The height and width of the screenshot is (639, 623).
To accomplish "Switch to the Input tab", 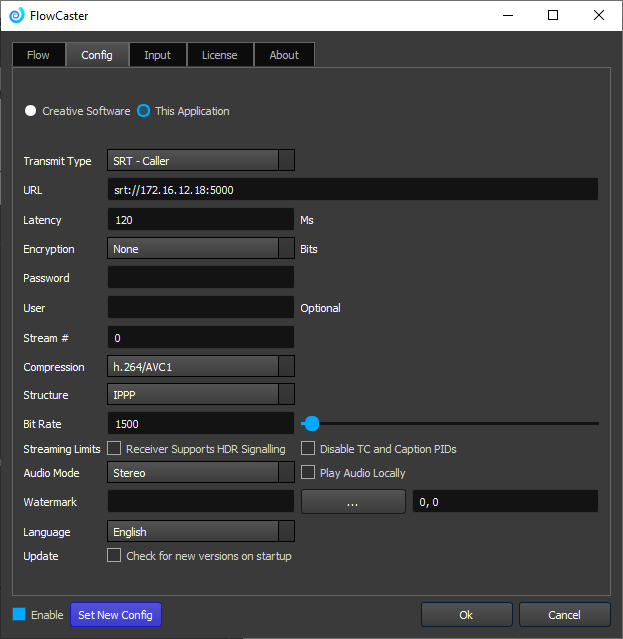I will click(x=158, y=55).
